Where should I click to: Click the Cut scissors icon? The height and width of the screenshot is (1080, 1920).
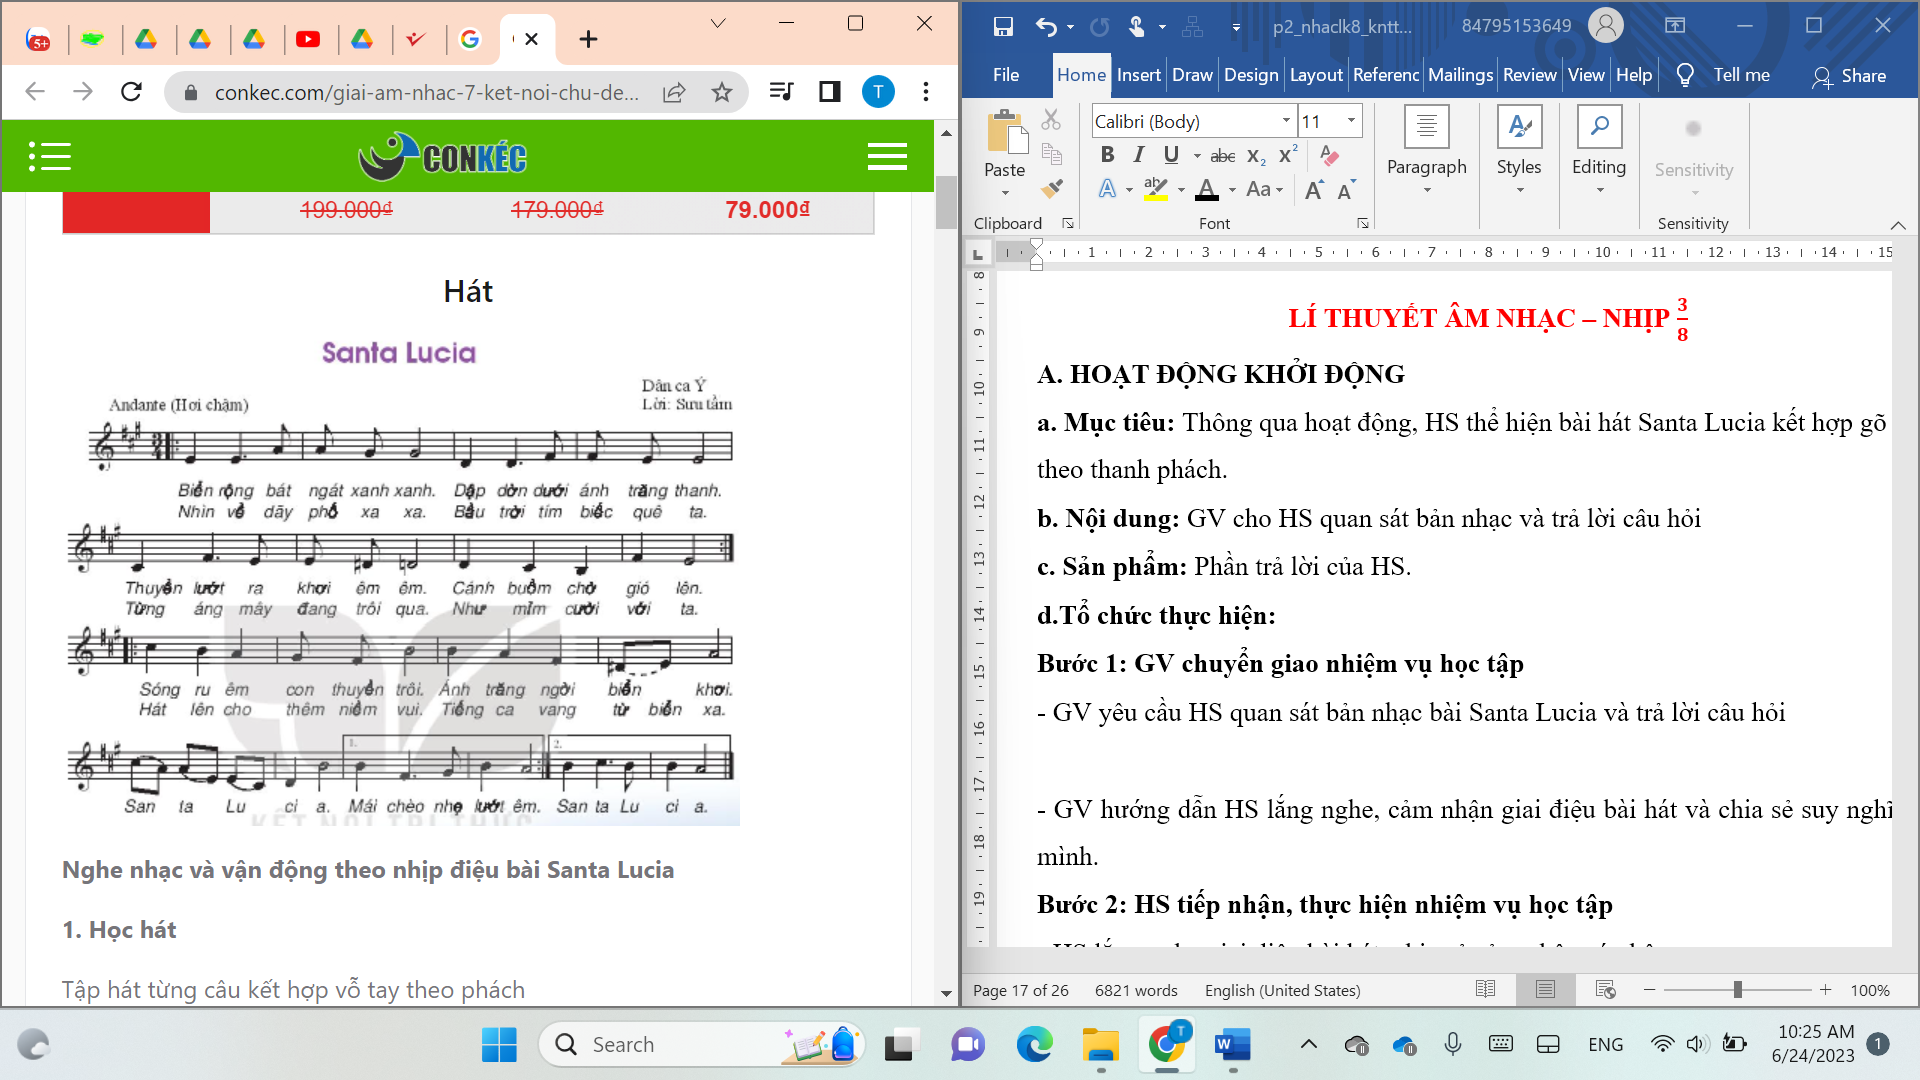[1051, 120]
